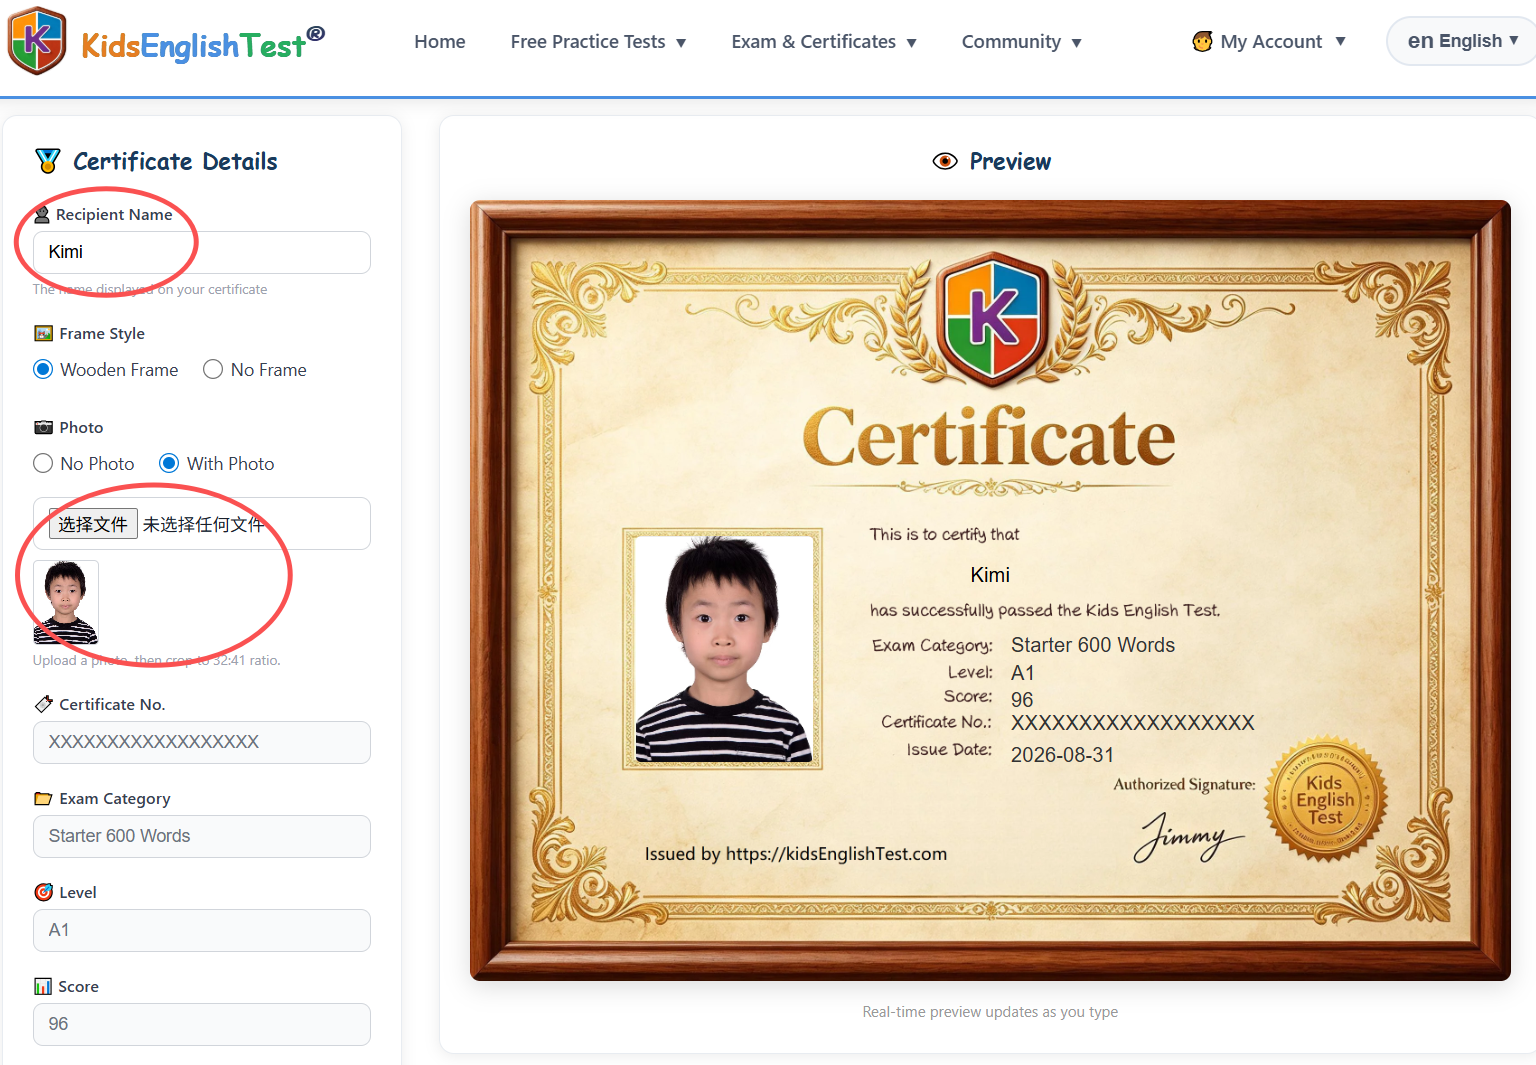
Task: Click the certificate score value 96
Action: [x=1022, y=700]
